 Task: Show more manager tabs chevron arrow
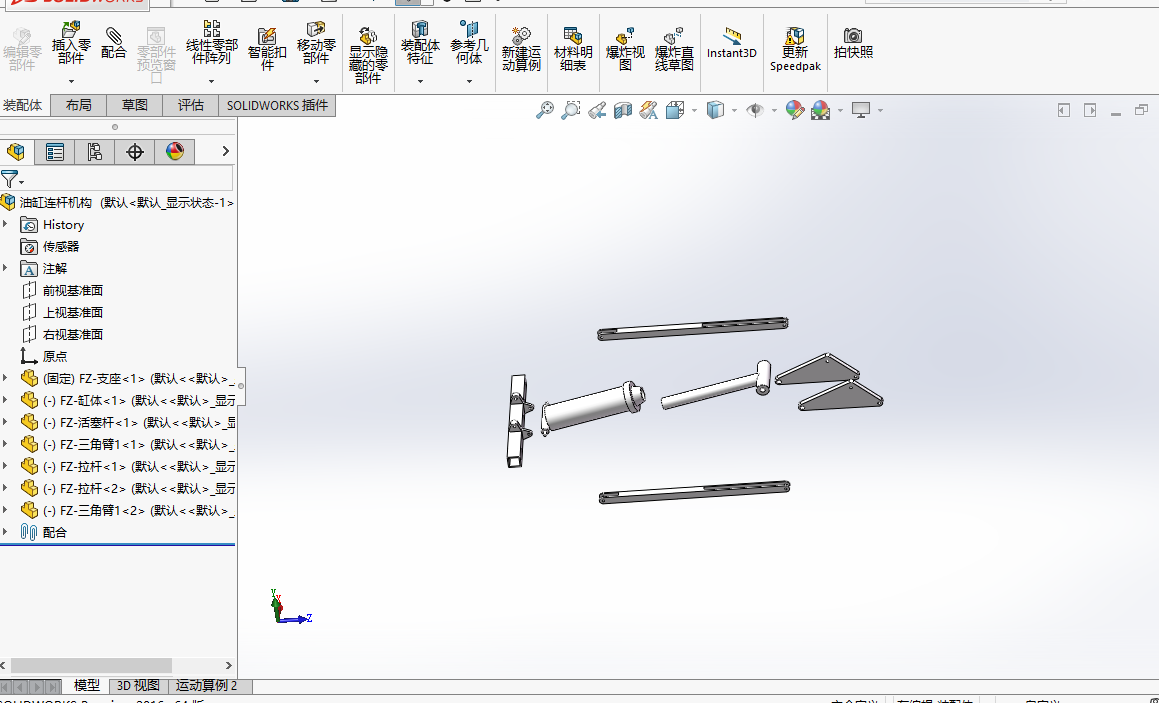225,152
